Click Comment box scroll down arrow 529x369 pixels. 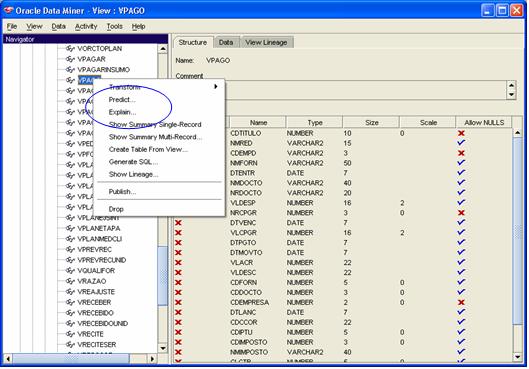pos(511,95)
